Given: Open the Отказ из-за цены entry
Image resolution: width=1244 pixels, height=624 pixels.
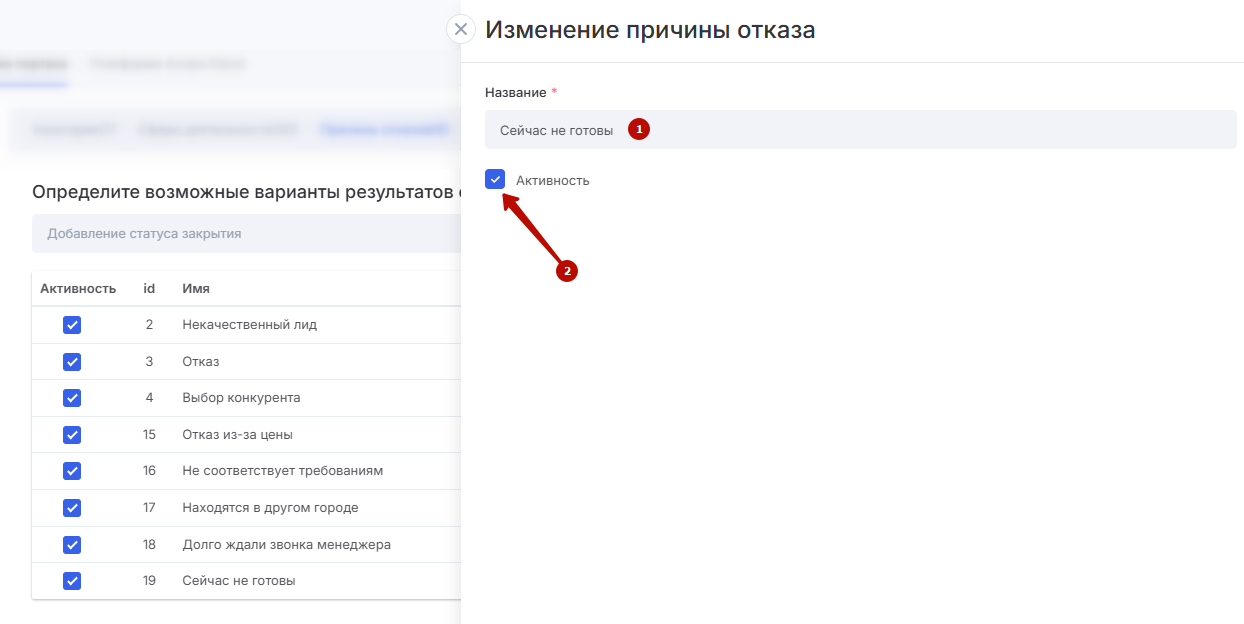Looking at the screenshot, I should click(237, 434).
